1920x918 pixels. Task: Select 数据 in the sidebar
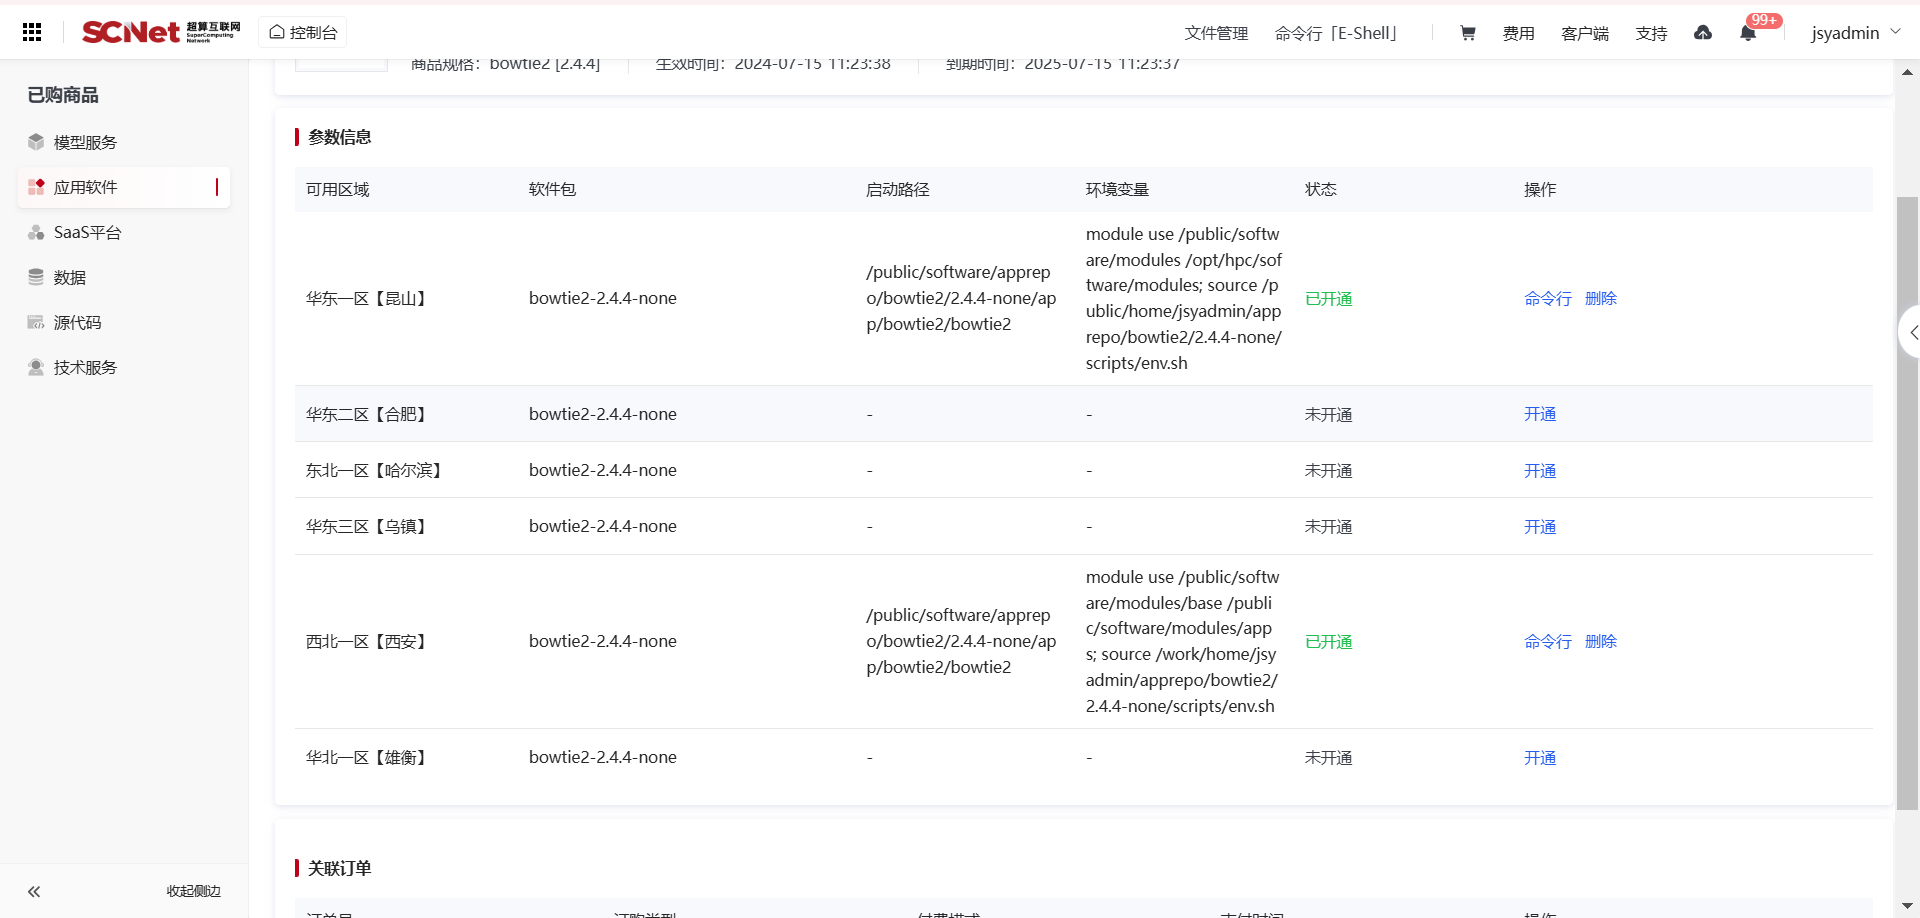[x=70, y=277]
